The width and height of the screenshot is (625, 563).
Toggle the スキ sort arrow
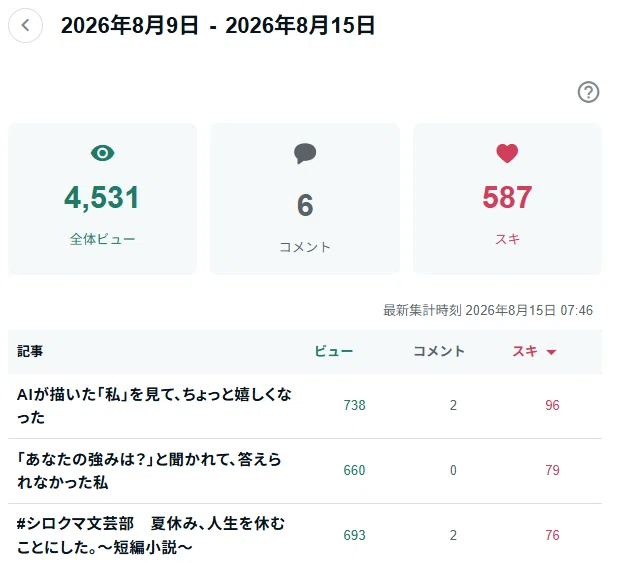click(551, 352)
